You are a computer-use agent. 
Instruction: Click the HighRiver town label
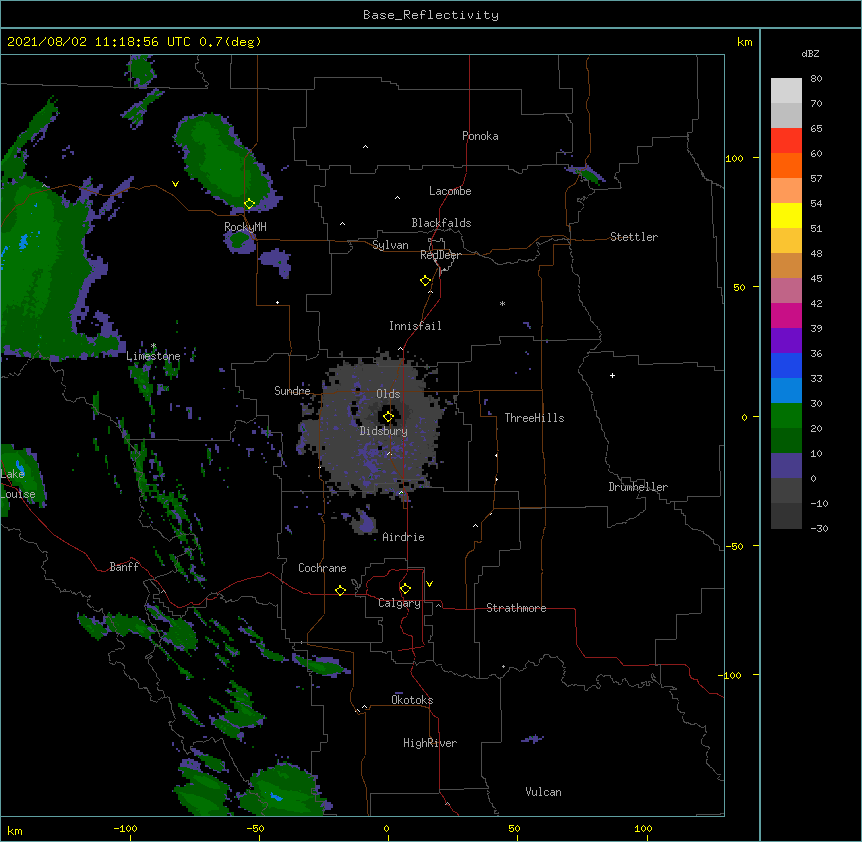(x=430, y=743)
